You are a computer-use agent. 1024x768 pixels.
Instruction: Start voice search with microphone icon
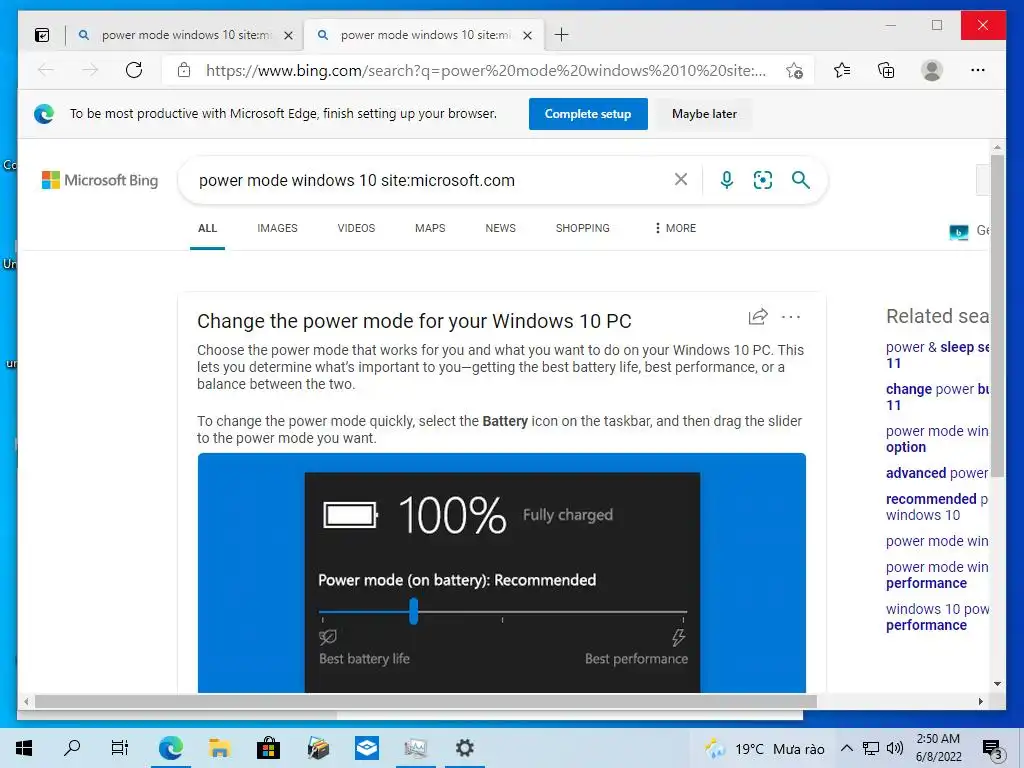[726, 180]
